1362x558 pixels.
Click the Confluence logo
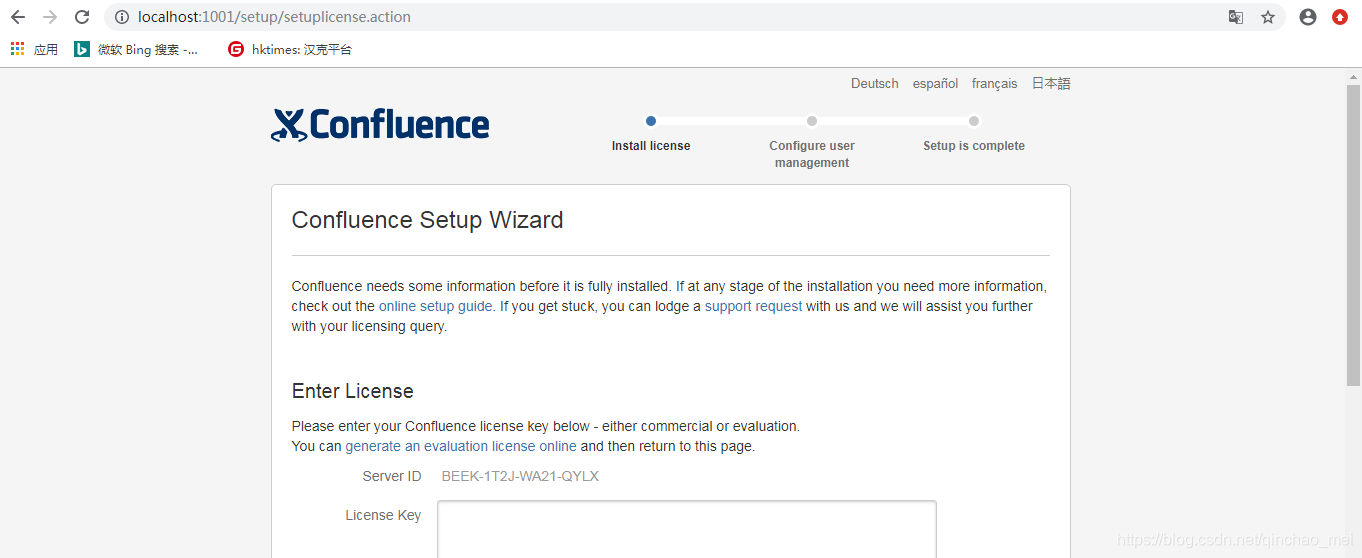[x=380, y=124]
